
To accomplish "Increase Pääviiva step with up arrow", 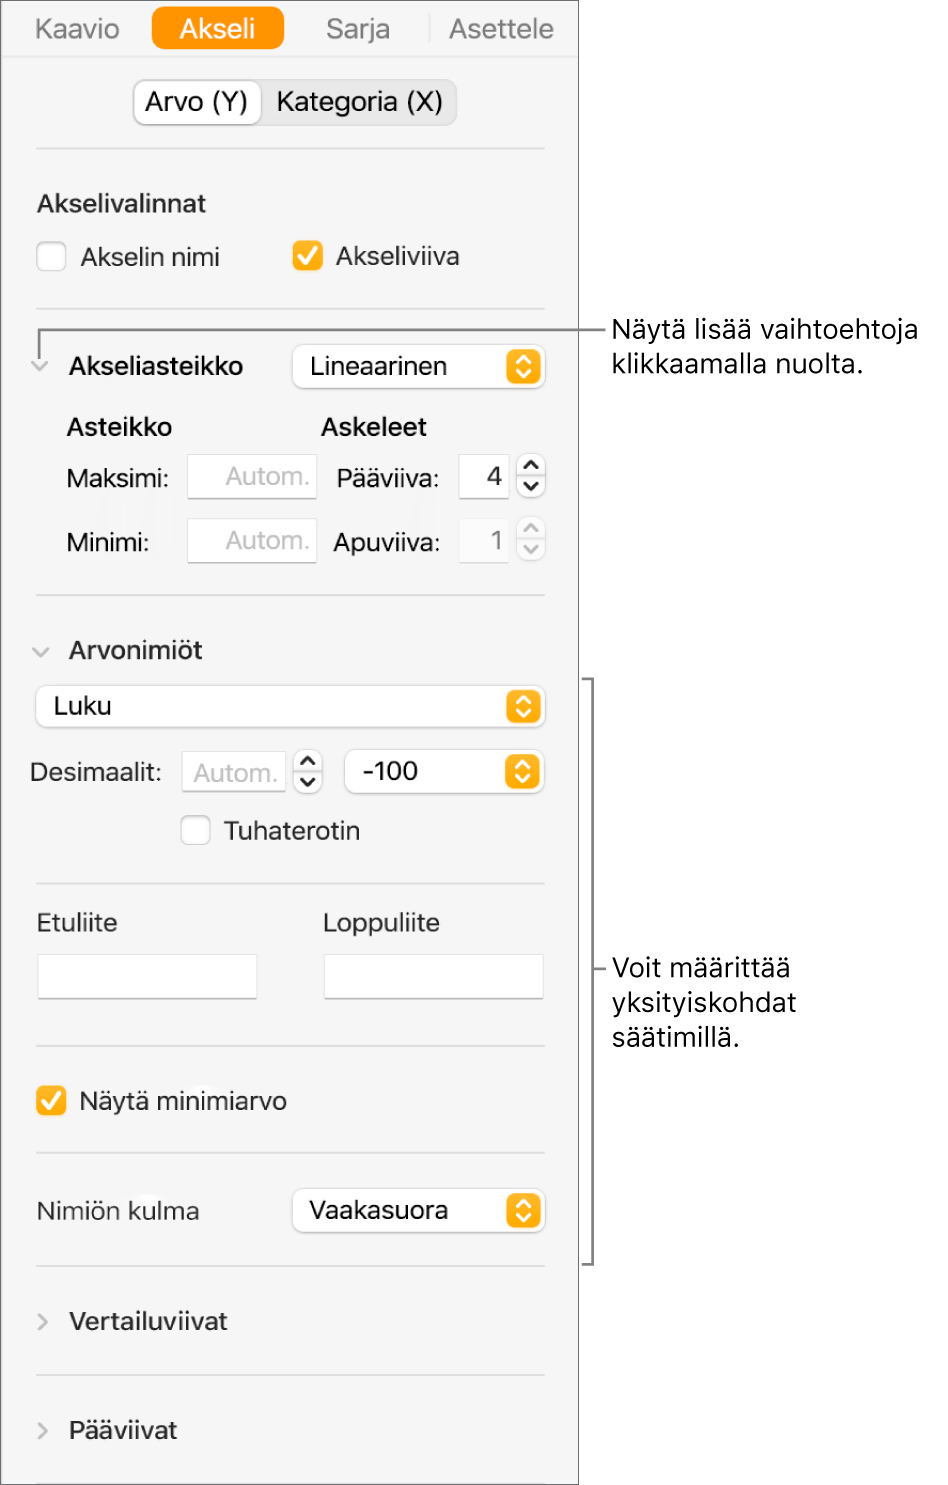I will point(531,466).
